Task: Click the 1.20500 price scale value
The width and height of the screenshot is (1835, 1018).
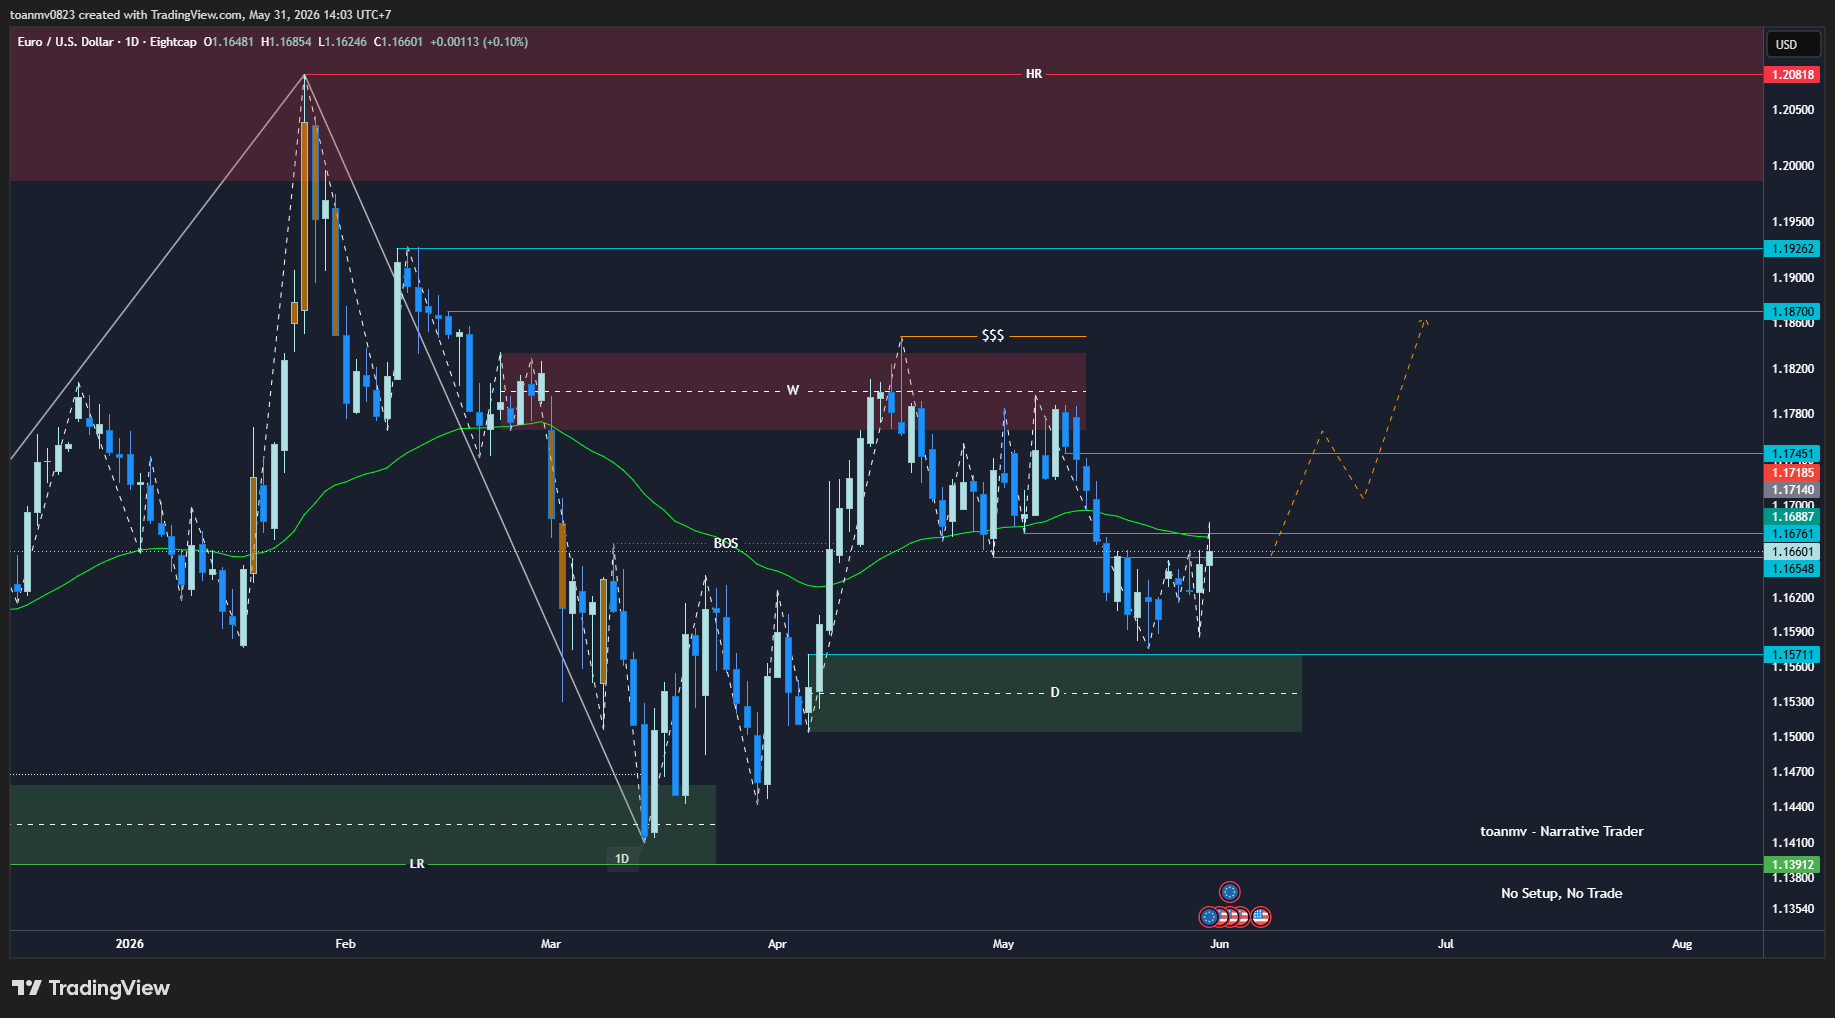Action: pyautogui.click(x=1792, y=110)
